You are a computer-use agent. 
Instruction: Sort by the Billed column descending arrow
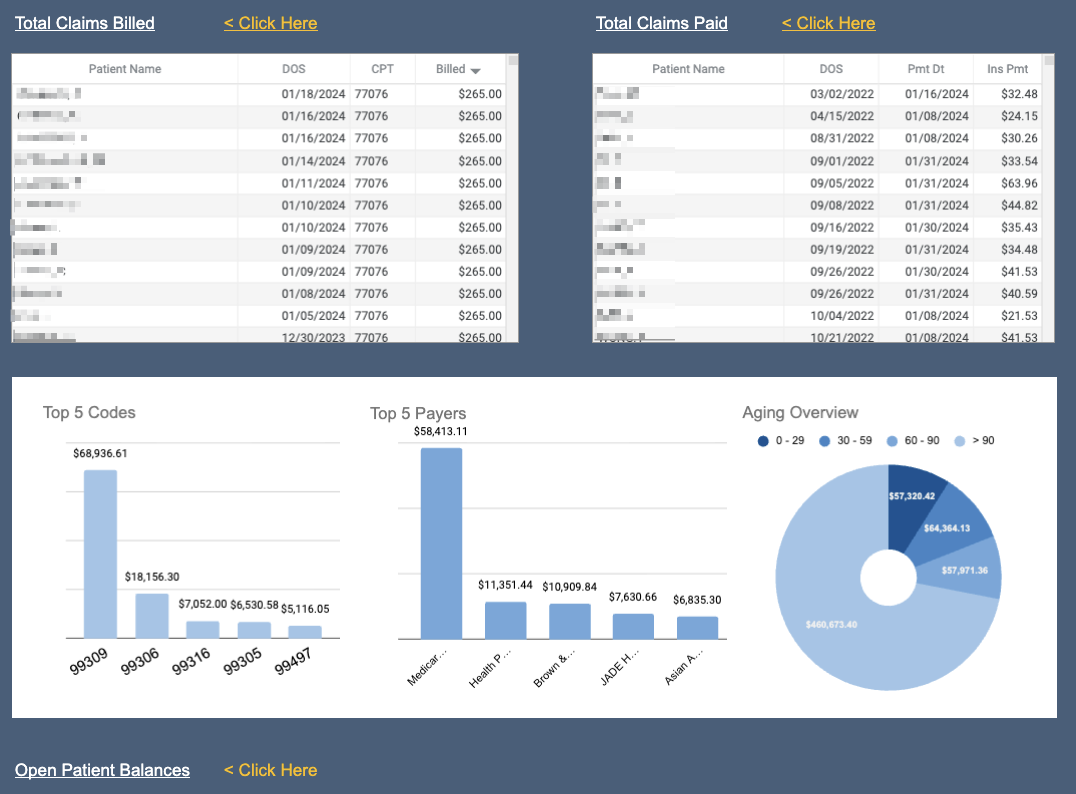(476, 70)
